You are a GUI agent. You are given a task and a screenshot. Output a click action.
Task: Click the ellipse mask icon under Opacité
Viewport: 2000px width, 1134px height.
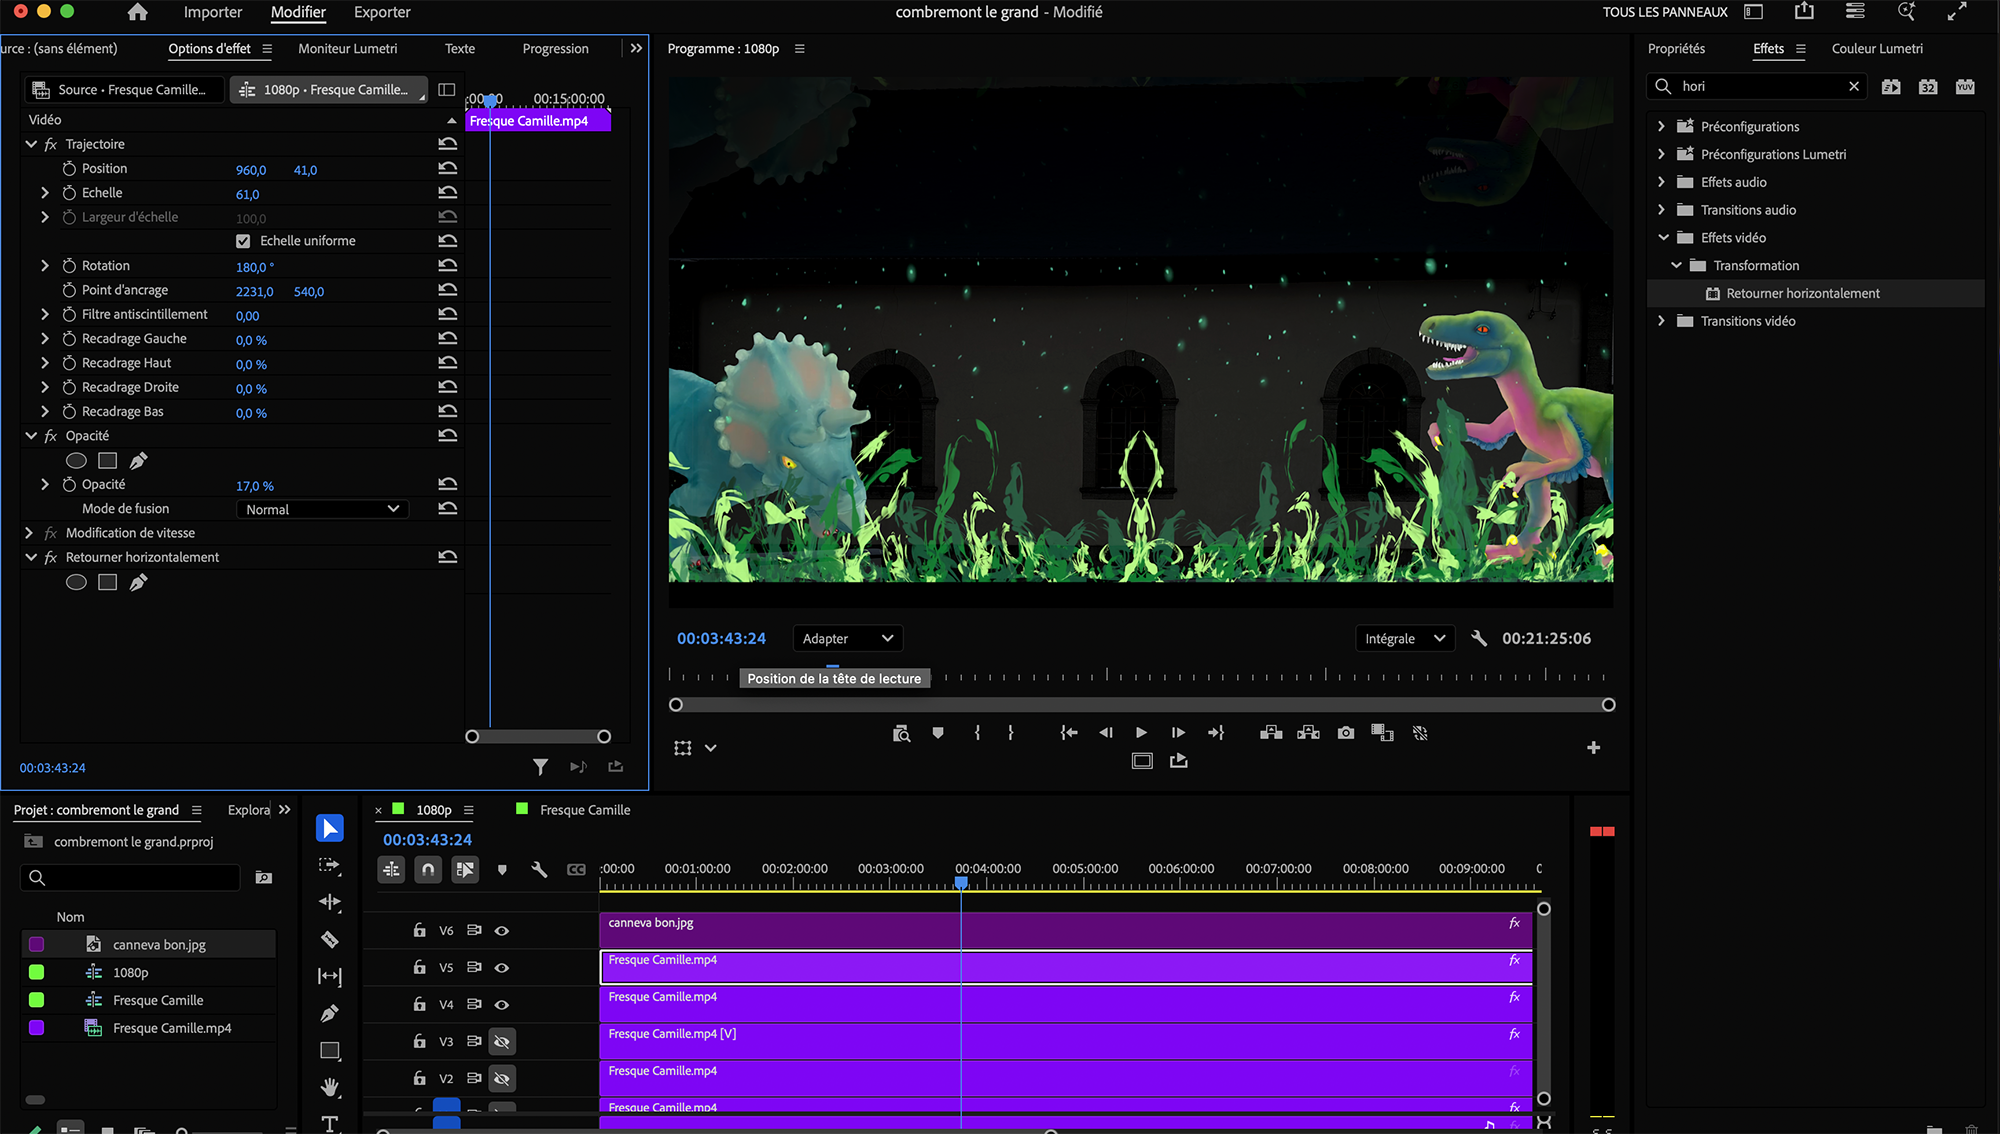pos(76,461)
